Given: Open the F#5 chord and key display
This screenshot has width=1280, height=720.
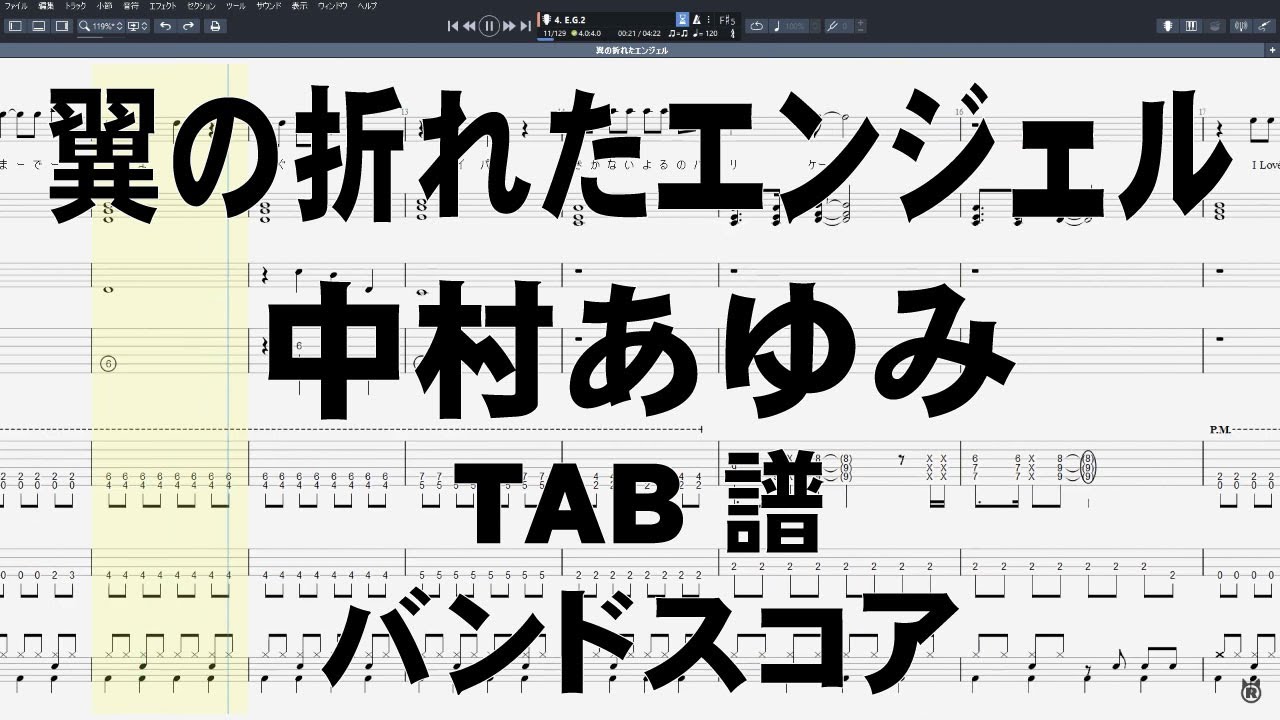Looking at the screenshot, I should pos(726,19).
